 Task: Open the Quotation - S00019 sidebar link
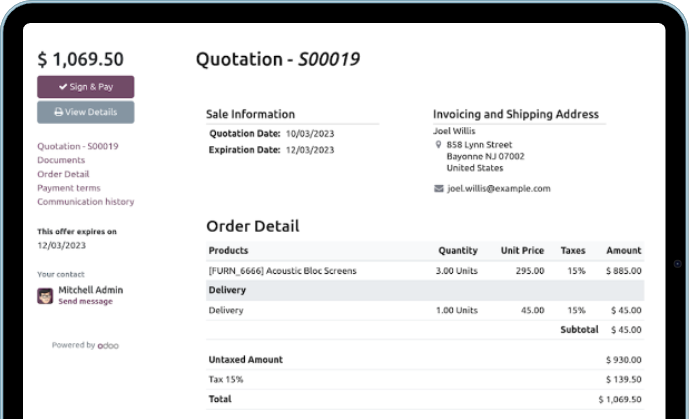coord(78,146)
